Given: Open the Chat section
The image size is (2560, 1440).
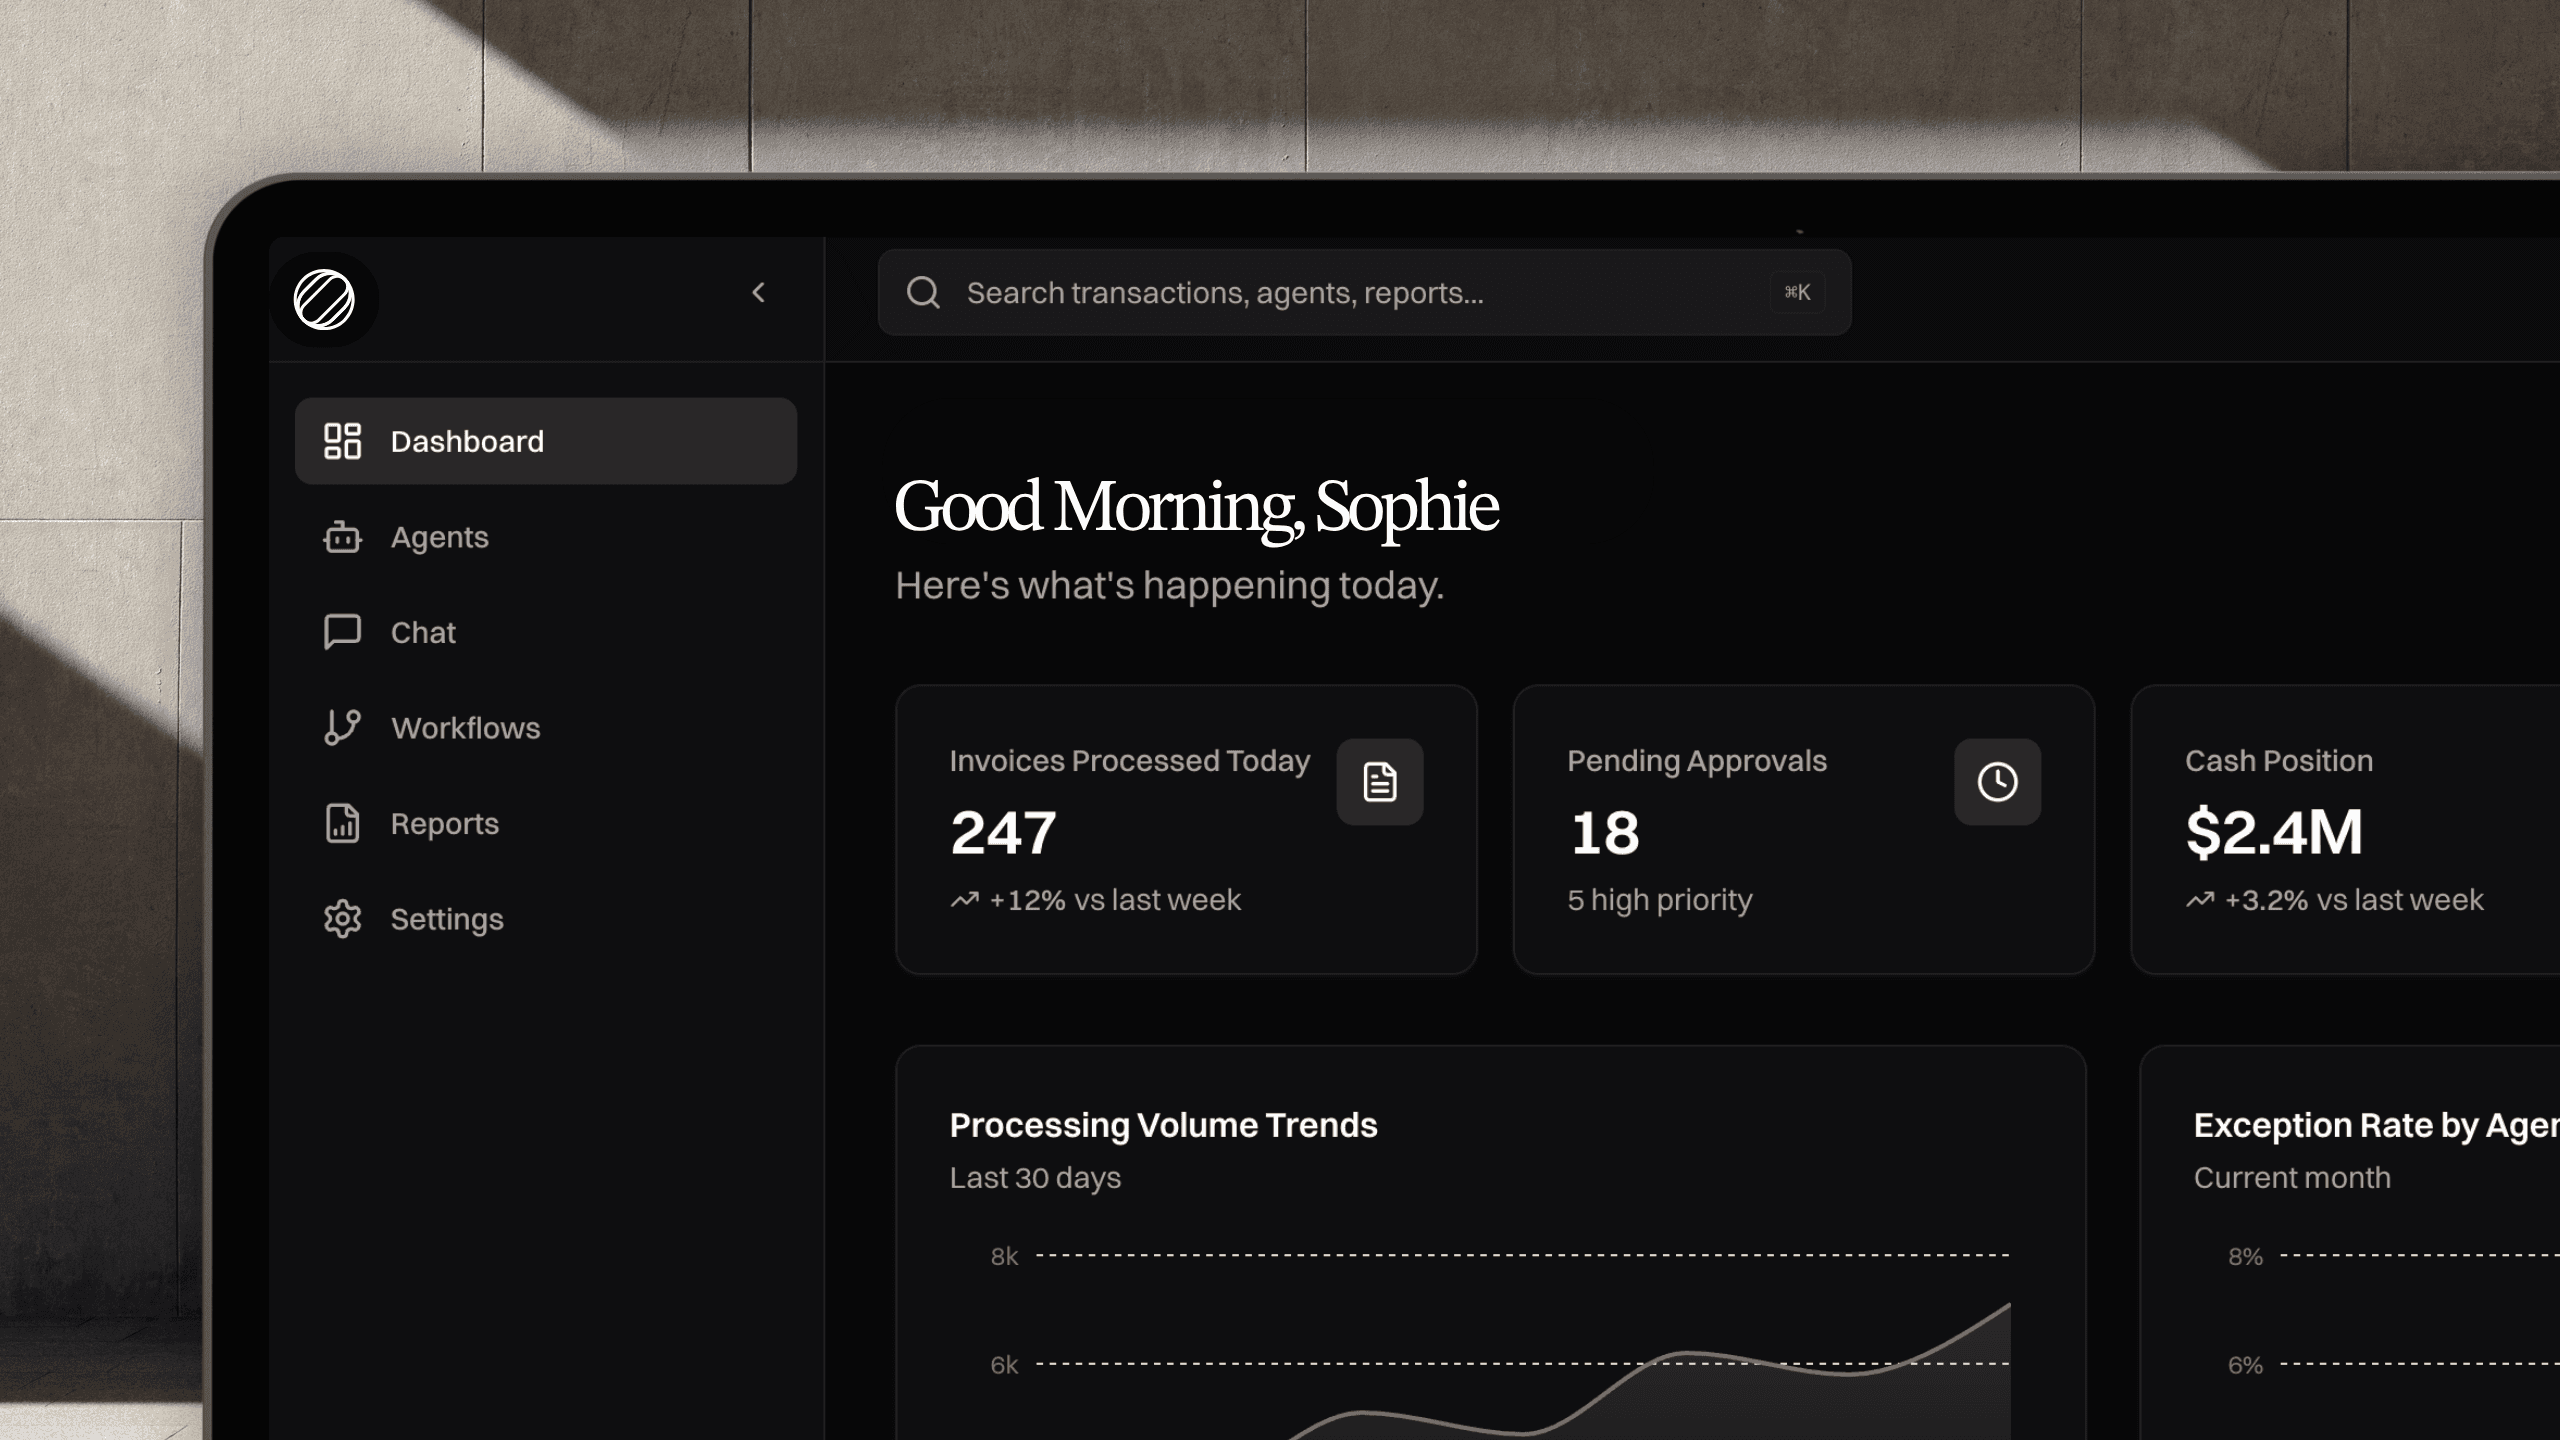Looking at the screenshot, I should click(546, 632).
